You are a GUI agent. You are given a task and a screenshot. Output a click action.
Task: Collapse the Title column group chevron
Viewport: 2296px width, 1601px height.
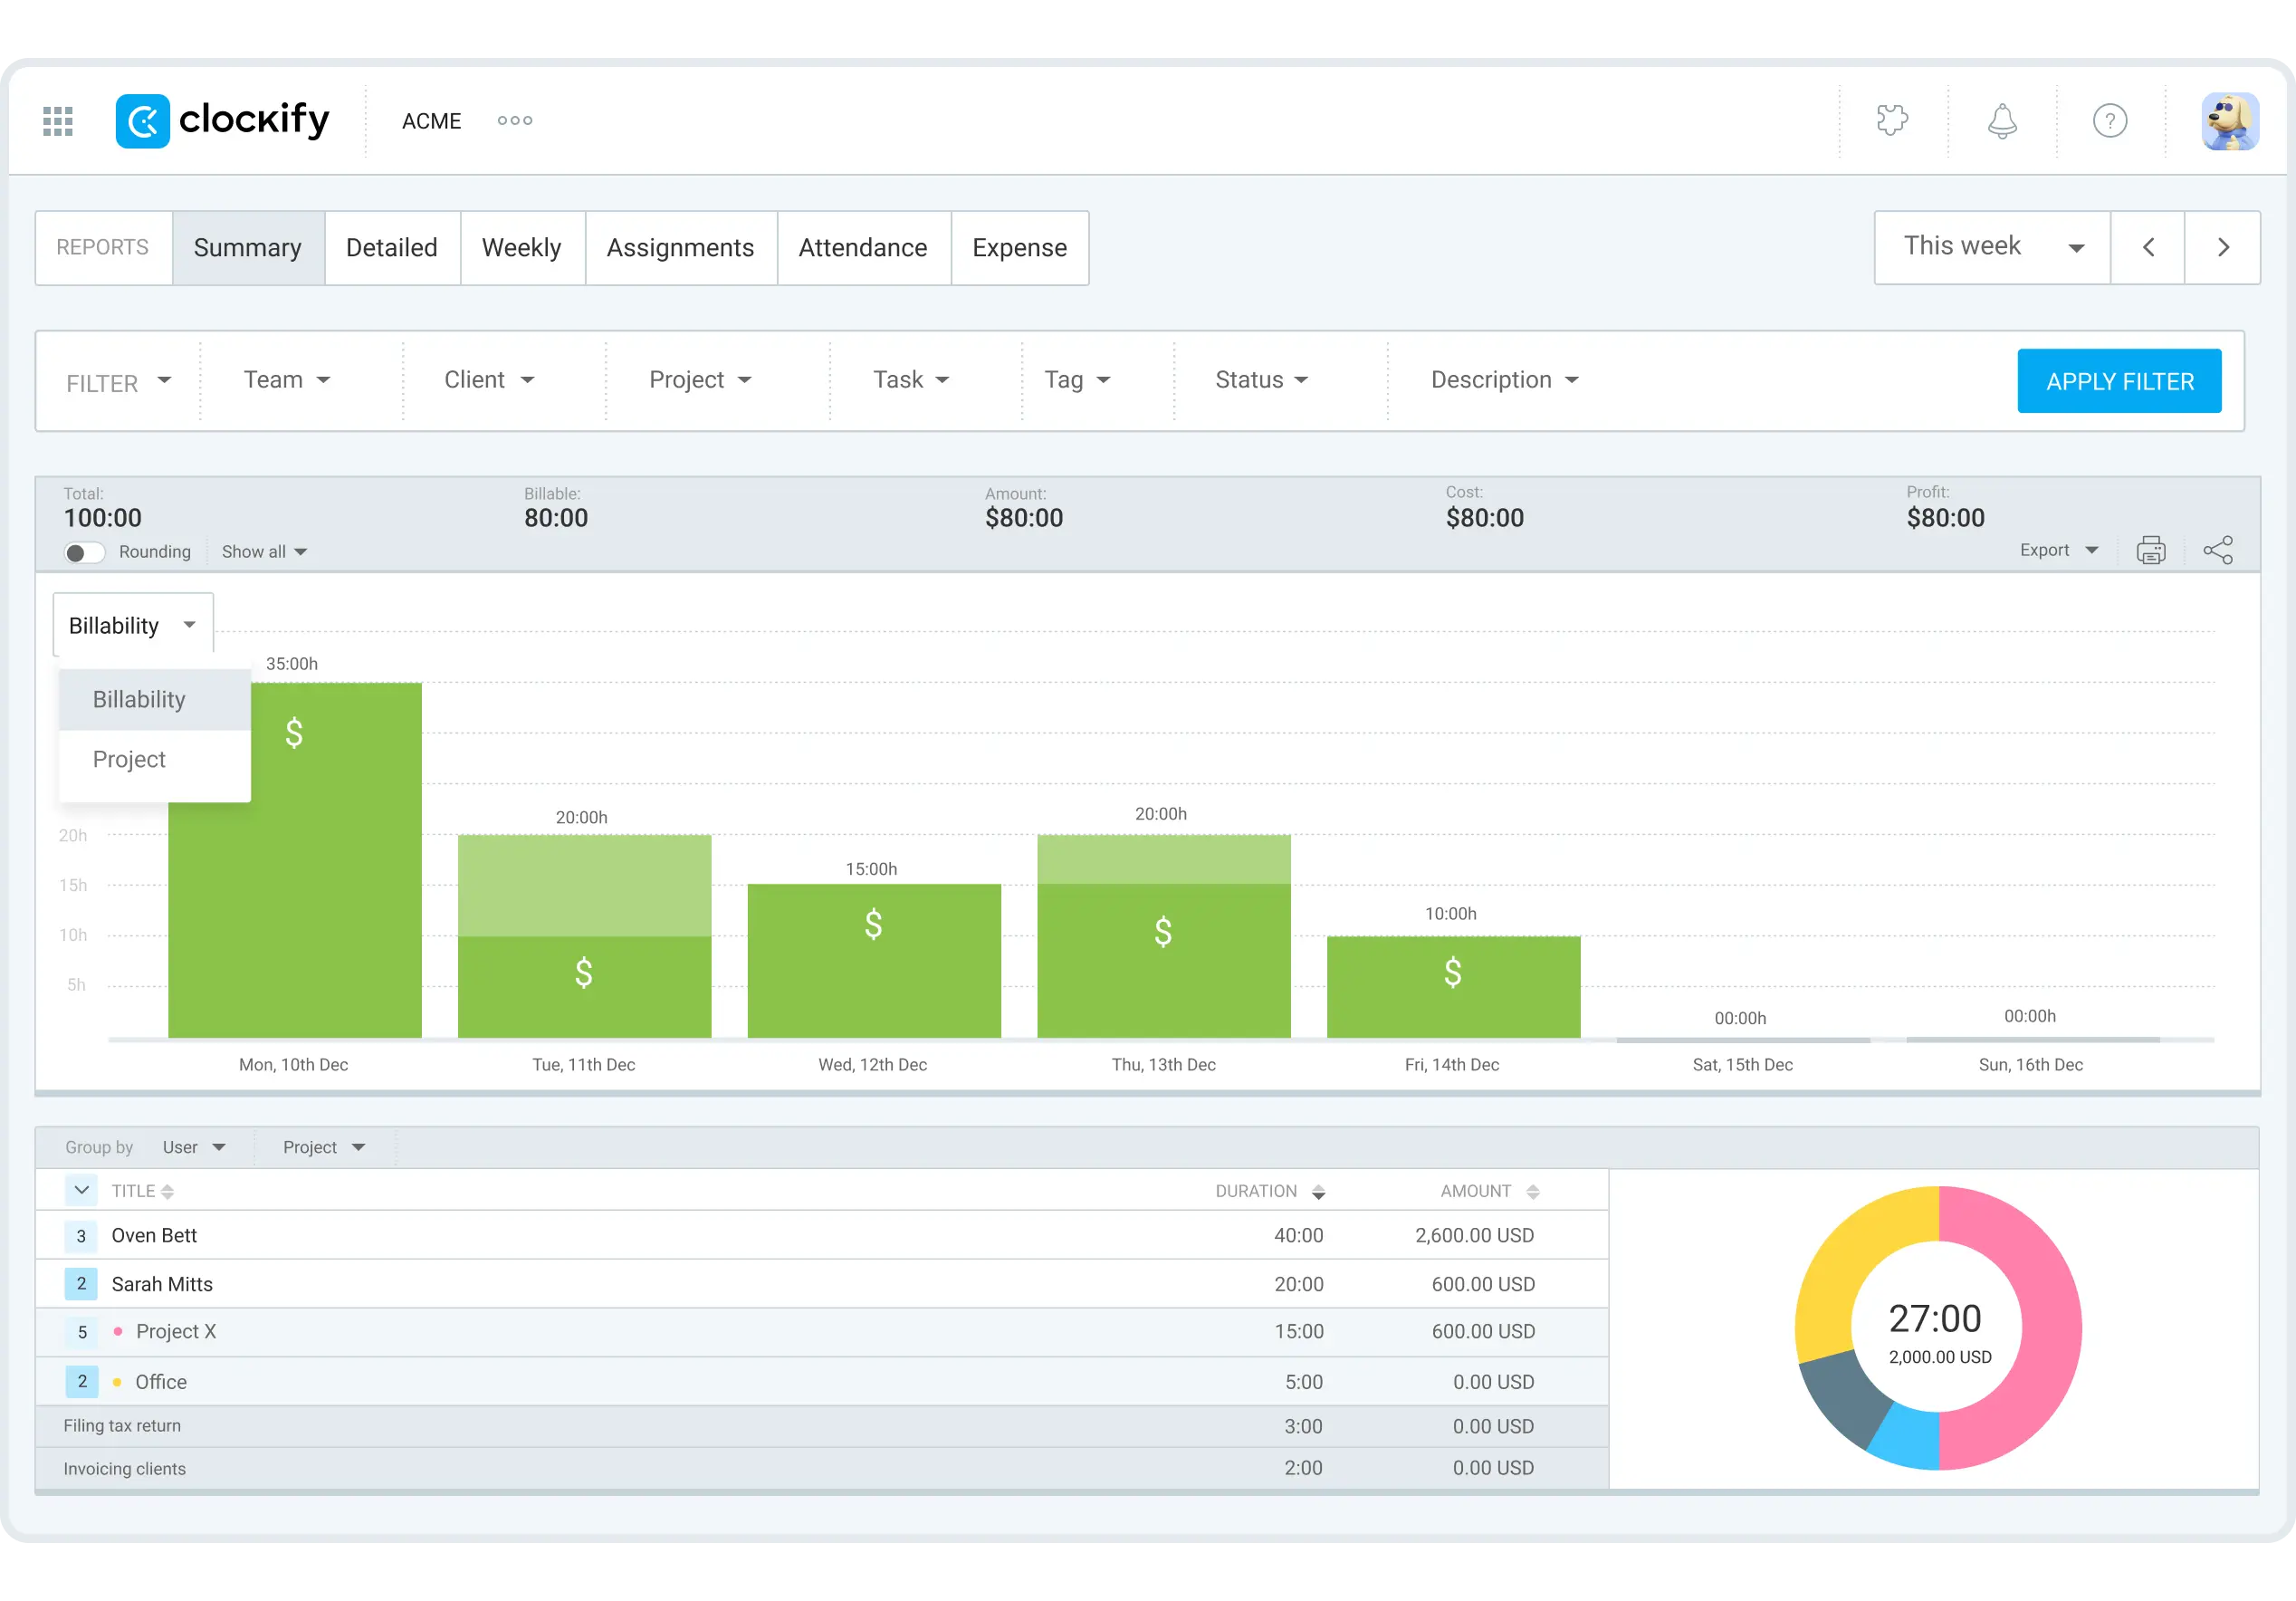tap(81, 1190)
